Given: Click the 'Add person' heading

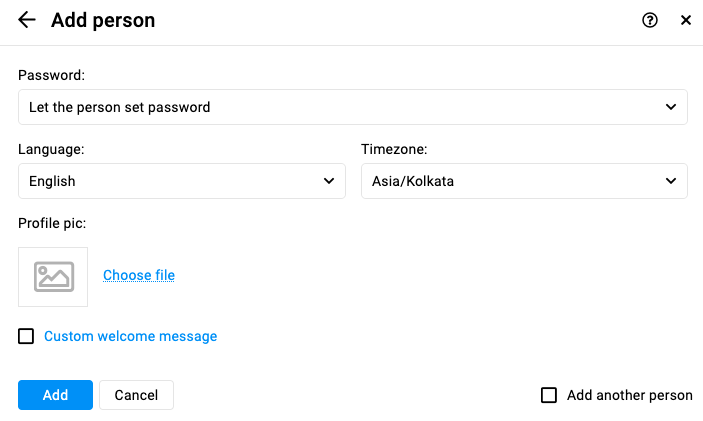Looking at the screenshot, I should (103, 20).
